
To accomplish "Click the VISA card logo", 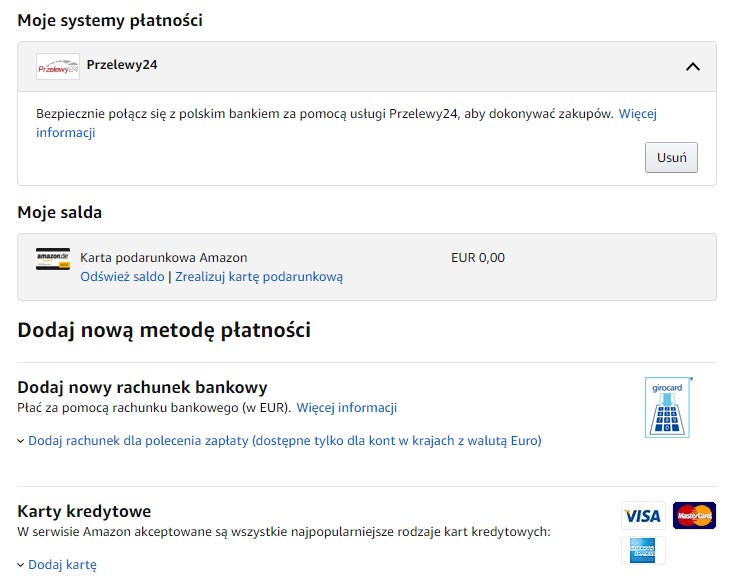I will [x=643, y=516].
